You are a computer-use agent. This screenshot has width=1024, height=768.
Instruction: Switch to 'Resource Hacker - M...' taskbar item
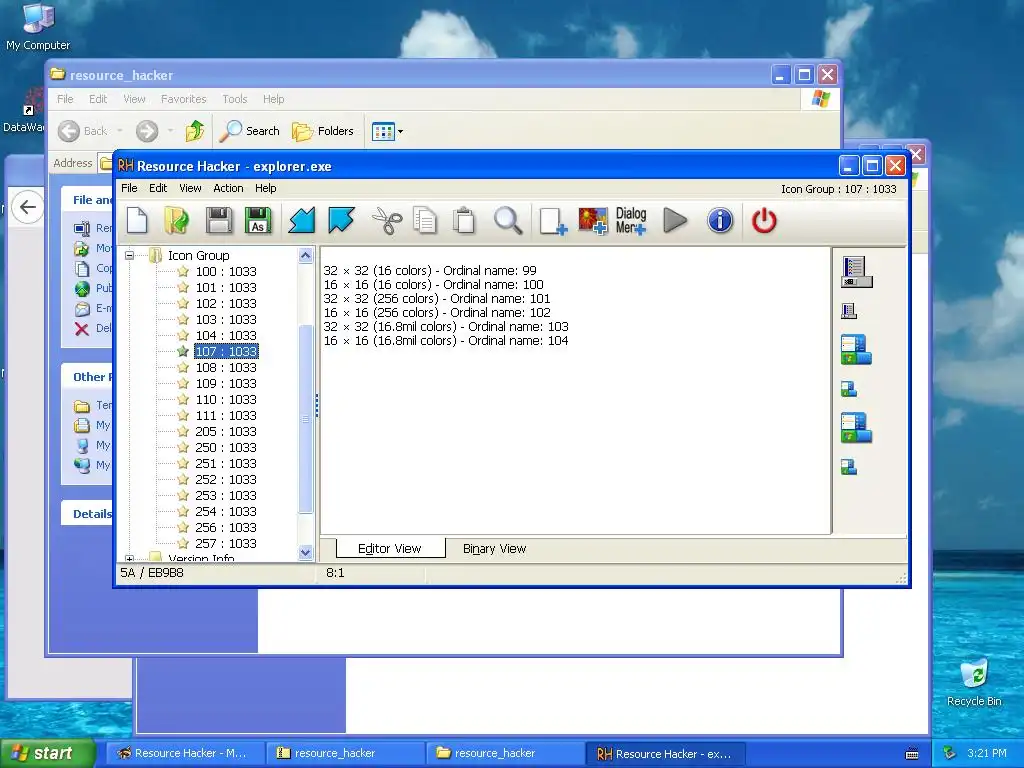tap(185, 754)
